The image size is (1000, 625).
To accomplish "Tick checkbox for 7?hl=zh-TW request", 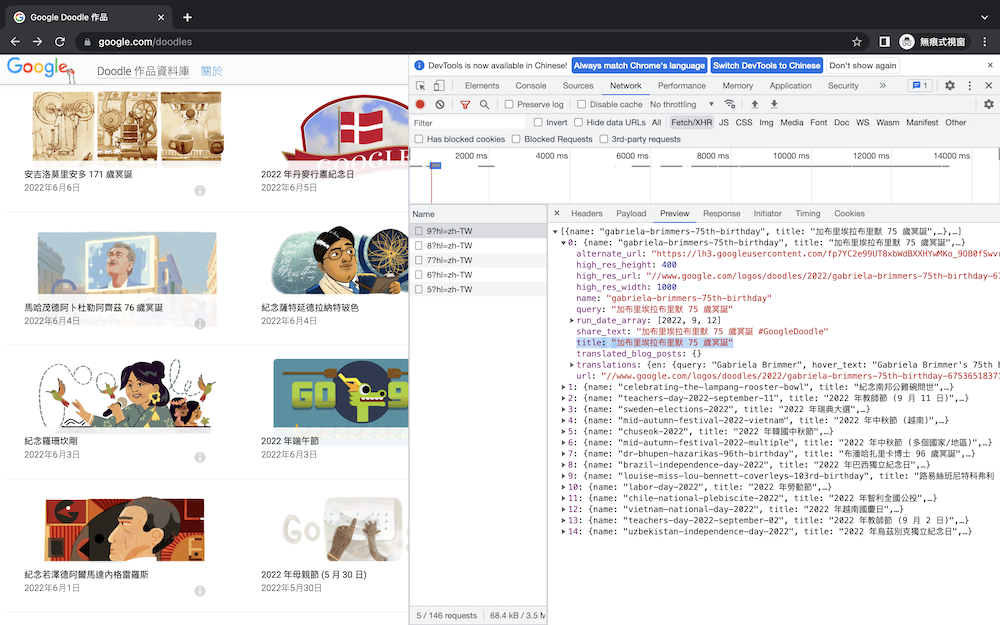I will (419, 260).
